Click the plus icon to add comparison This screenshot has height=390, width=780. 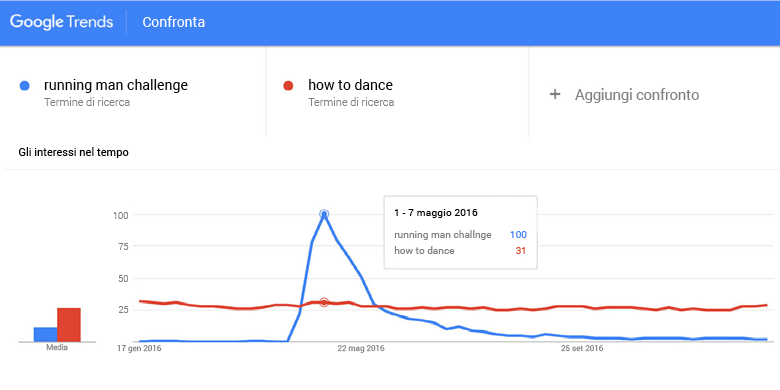point(555,95)
